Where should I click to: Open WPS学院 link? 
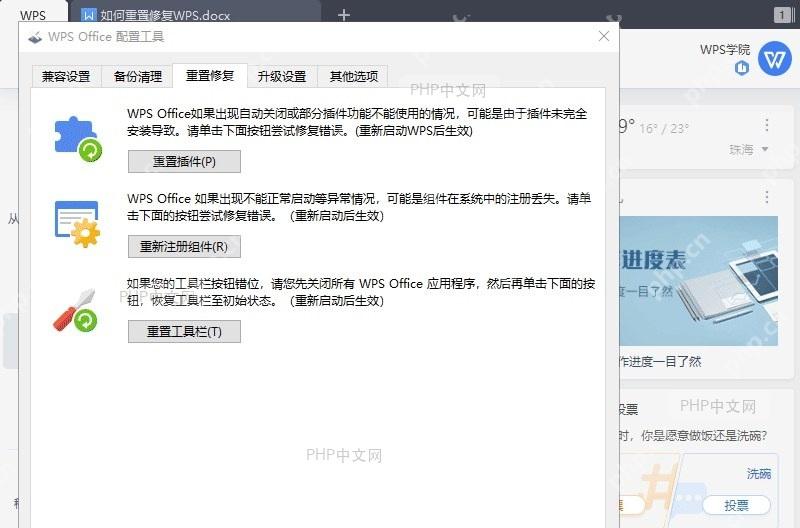point(725,49)
